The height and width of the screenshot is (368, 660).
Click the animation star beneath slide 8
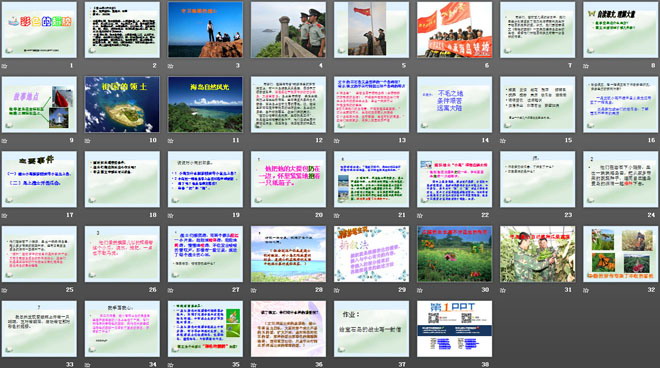(x=586, y=66)
